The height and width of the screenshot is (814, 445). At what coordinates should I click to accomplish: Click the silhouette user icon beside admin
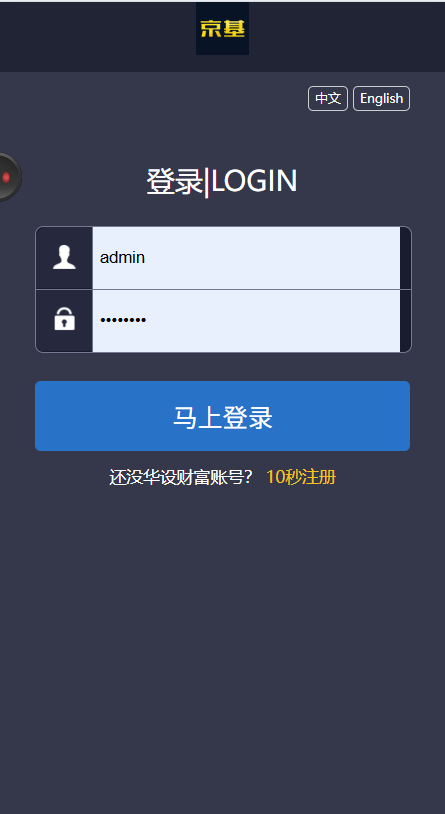(x=64, y=257)
